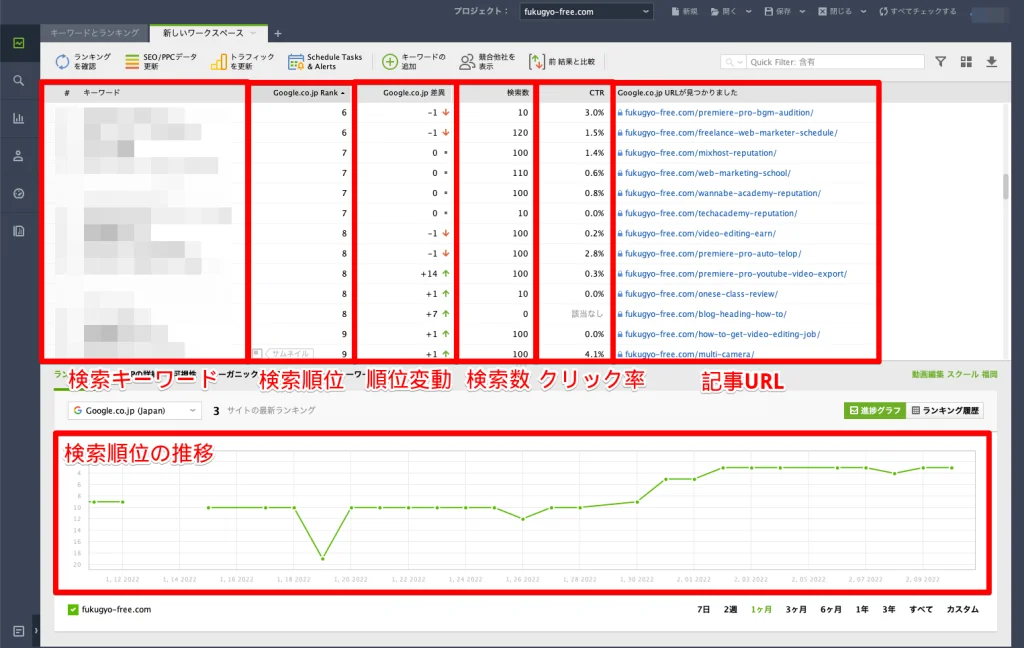Image resolution: width=1024 pixels, height=648 pixels.
Task: Open the premiere-pro-youtube-video-export URL link
Action: (736, 274)
